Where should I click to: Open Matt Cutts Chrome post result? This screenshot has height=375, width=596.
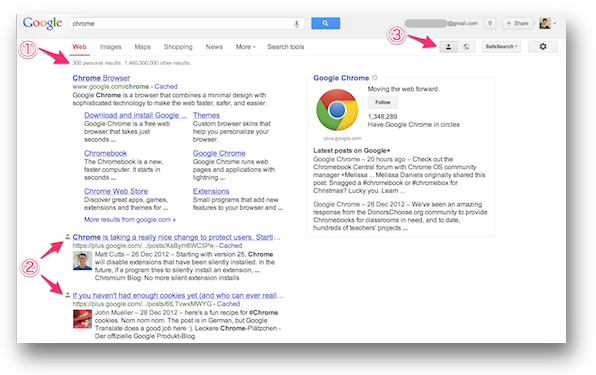tap(176, 237)
